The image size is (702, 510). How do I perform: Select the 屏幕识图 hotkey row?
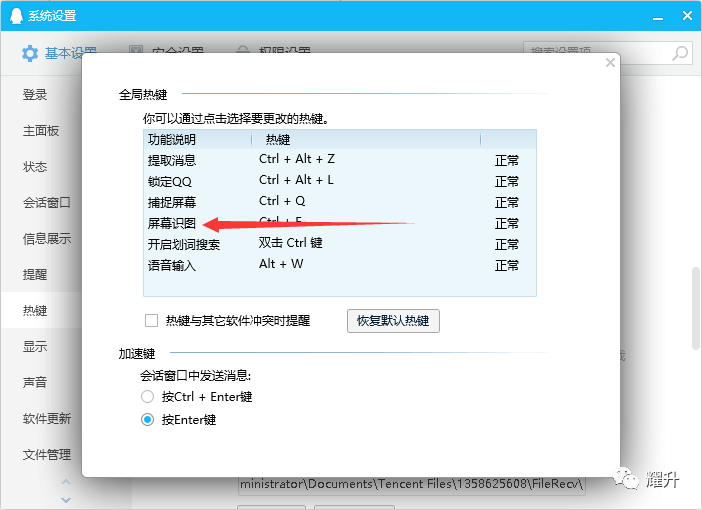point(340,223)
